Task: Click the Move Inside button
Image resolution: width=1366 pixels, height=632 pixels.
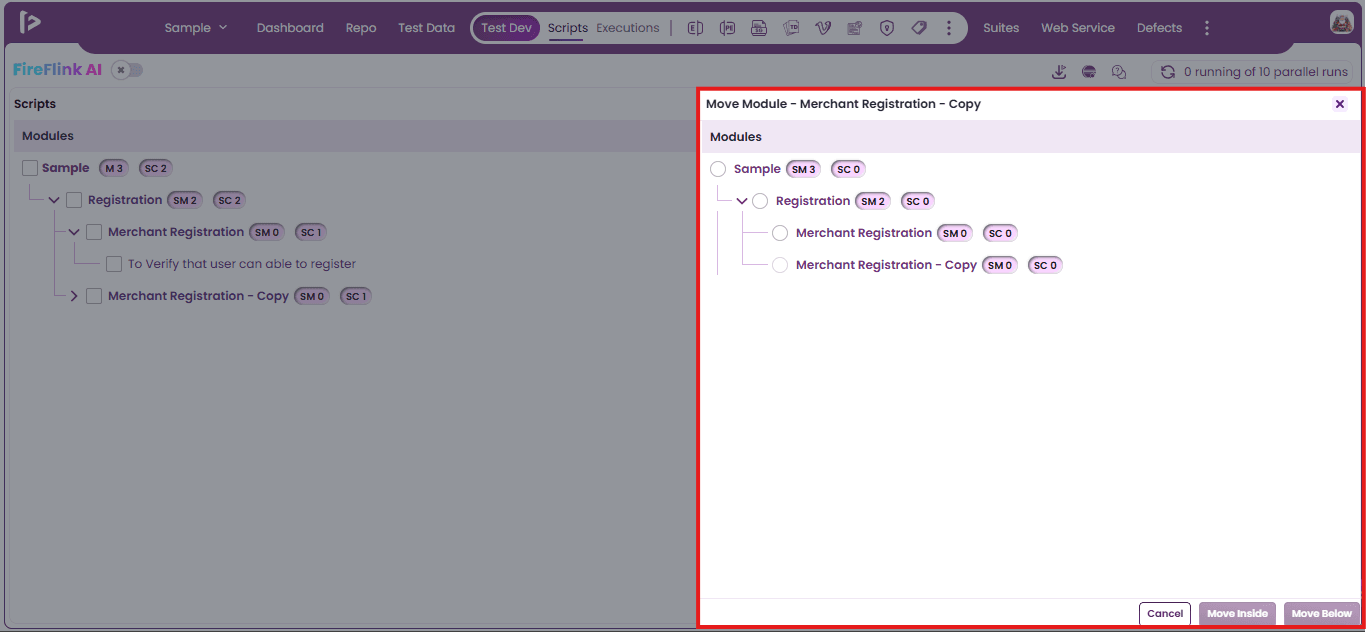Action: [1237, 614]
